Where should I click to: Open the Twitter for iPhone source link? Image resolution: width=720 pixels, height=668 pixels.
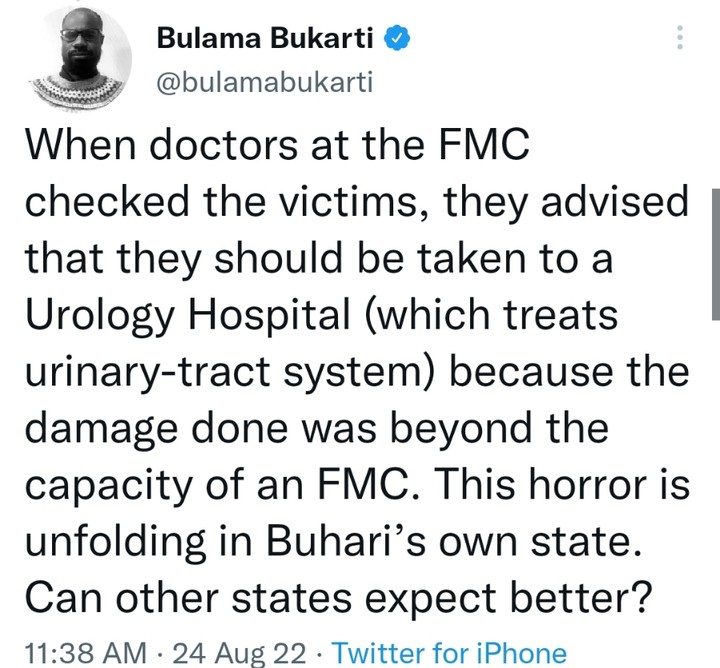tap(449, 652)
